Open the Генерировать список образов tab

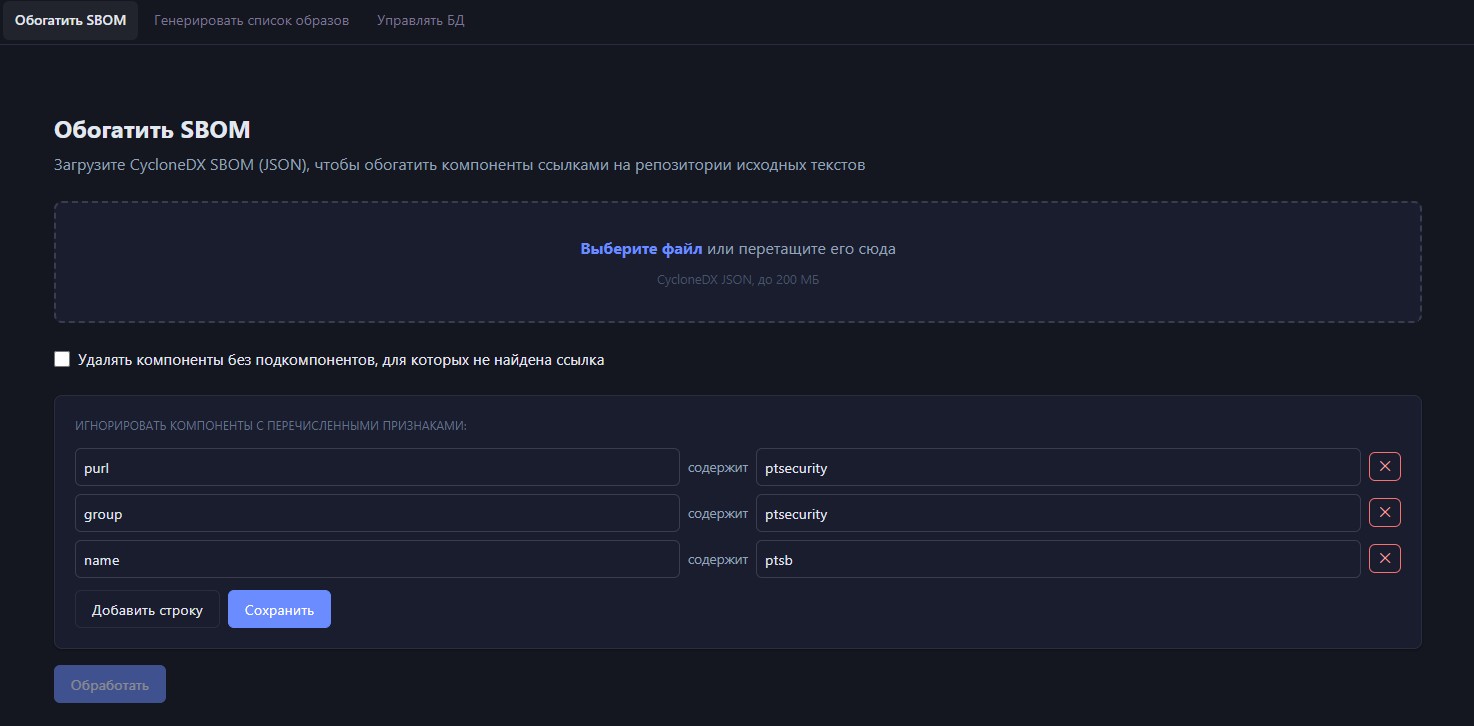[x=252, y=20]
